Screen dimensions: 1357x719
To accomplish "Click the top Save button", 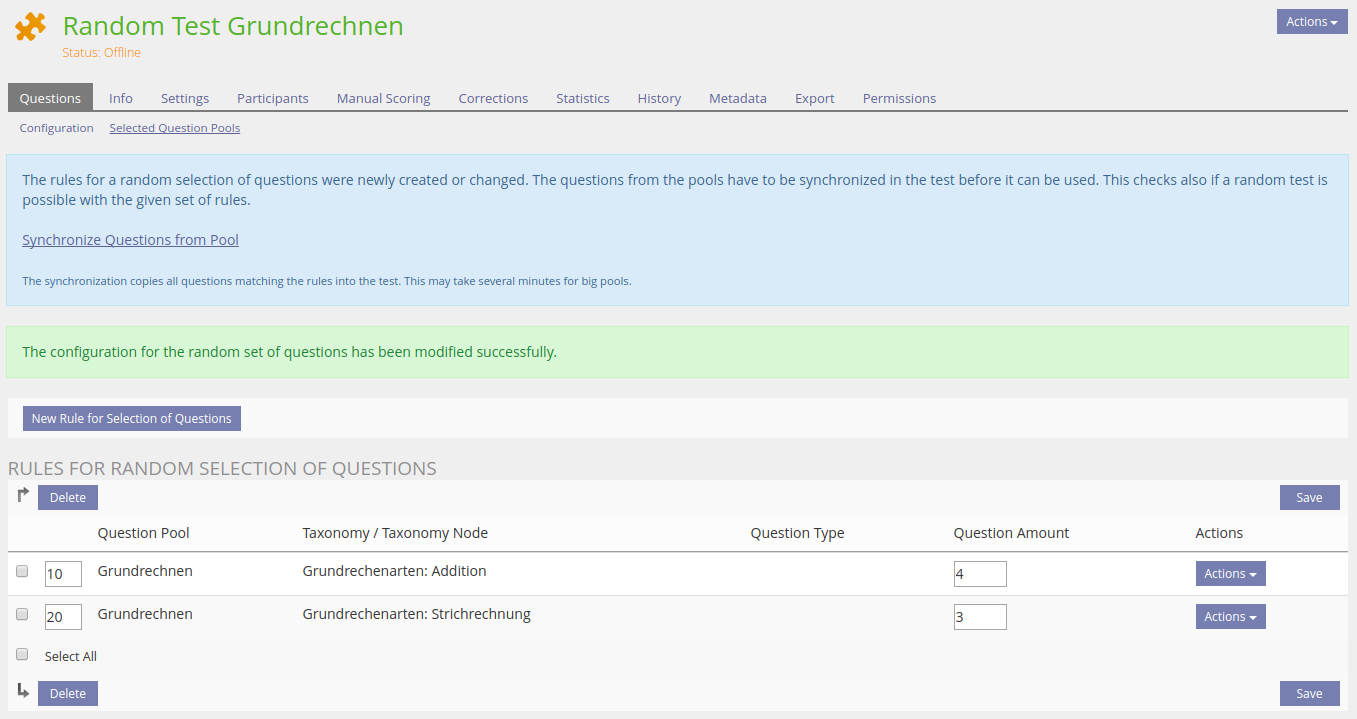I will coord(1309,498).
